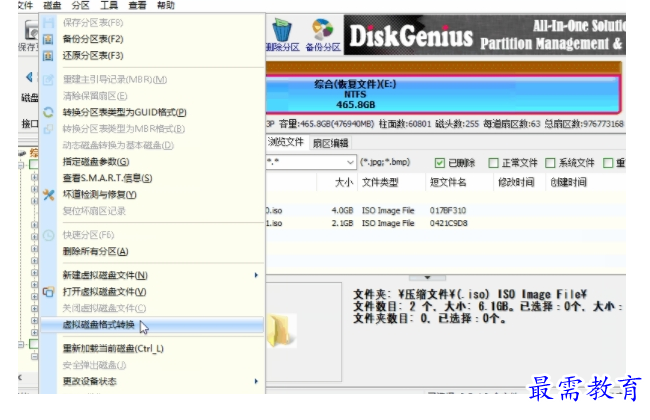Sort by 大小 column header

[x=344, y=182]
